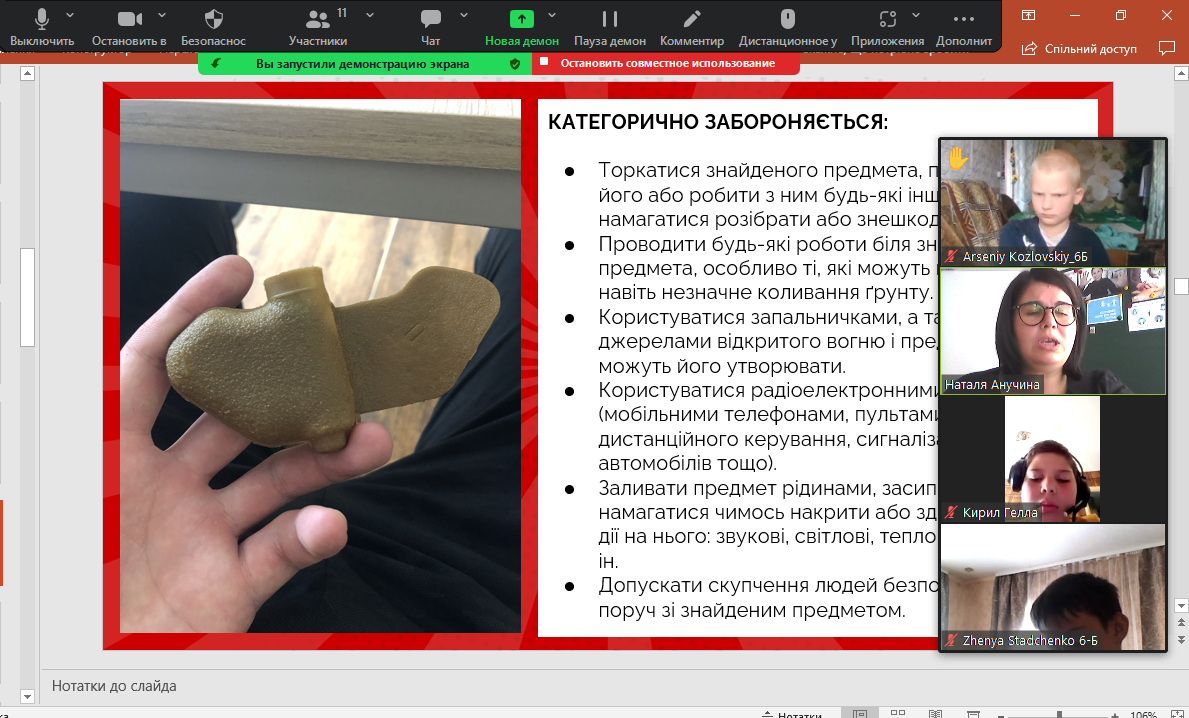The height and width of the screenshot is (718, 1189).
Task: Select Наталя Анучина's video thumbnail
Action: (1053, 331)
